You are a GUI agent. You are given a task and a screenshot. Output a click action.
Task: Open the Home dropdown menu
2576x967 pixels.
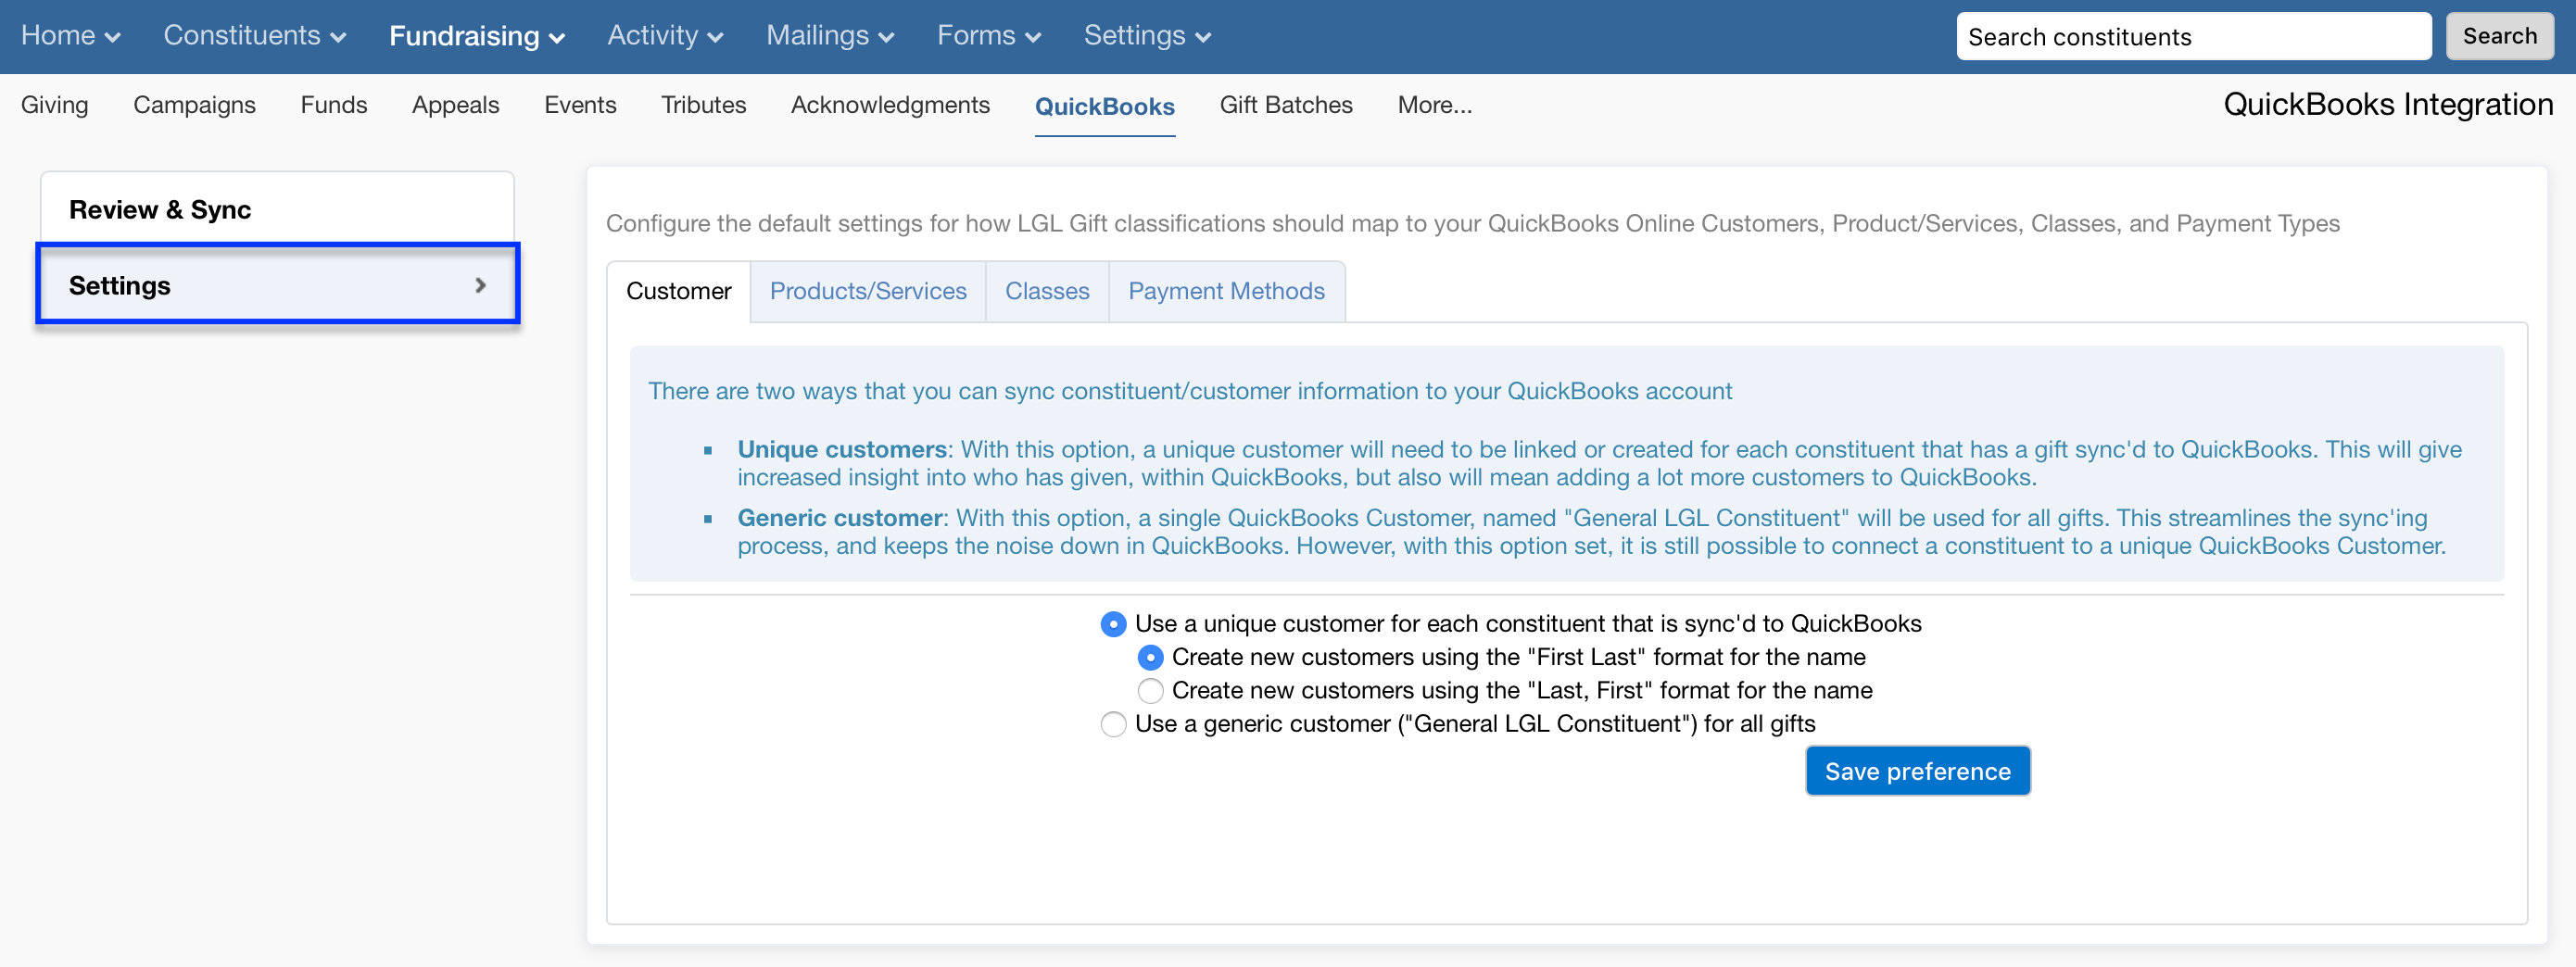click(70, 36)
